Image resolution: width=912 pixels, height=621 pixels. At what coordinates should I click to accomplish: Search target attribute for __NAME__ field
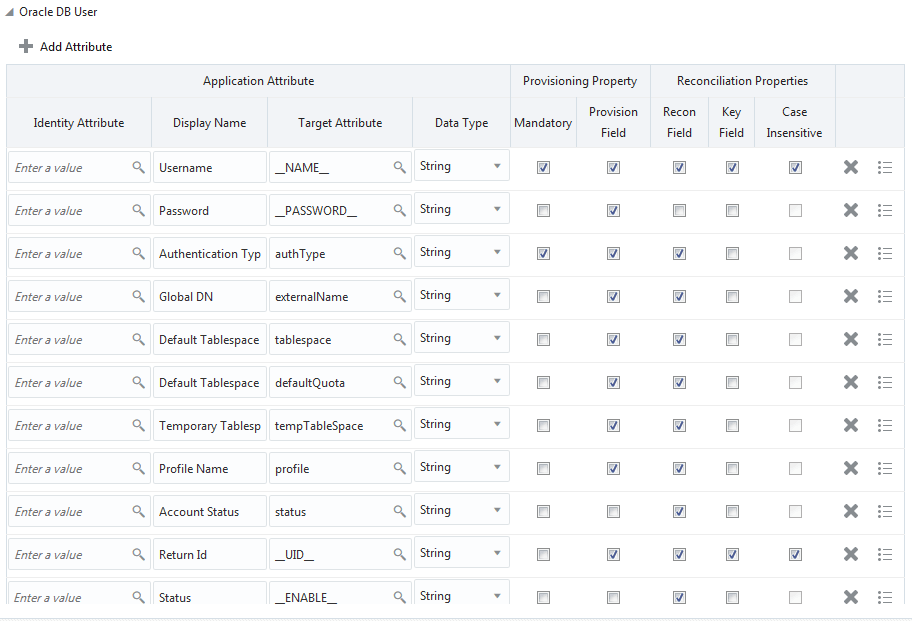coord(399,167)
